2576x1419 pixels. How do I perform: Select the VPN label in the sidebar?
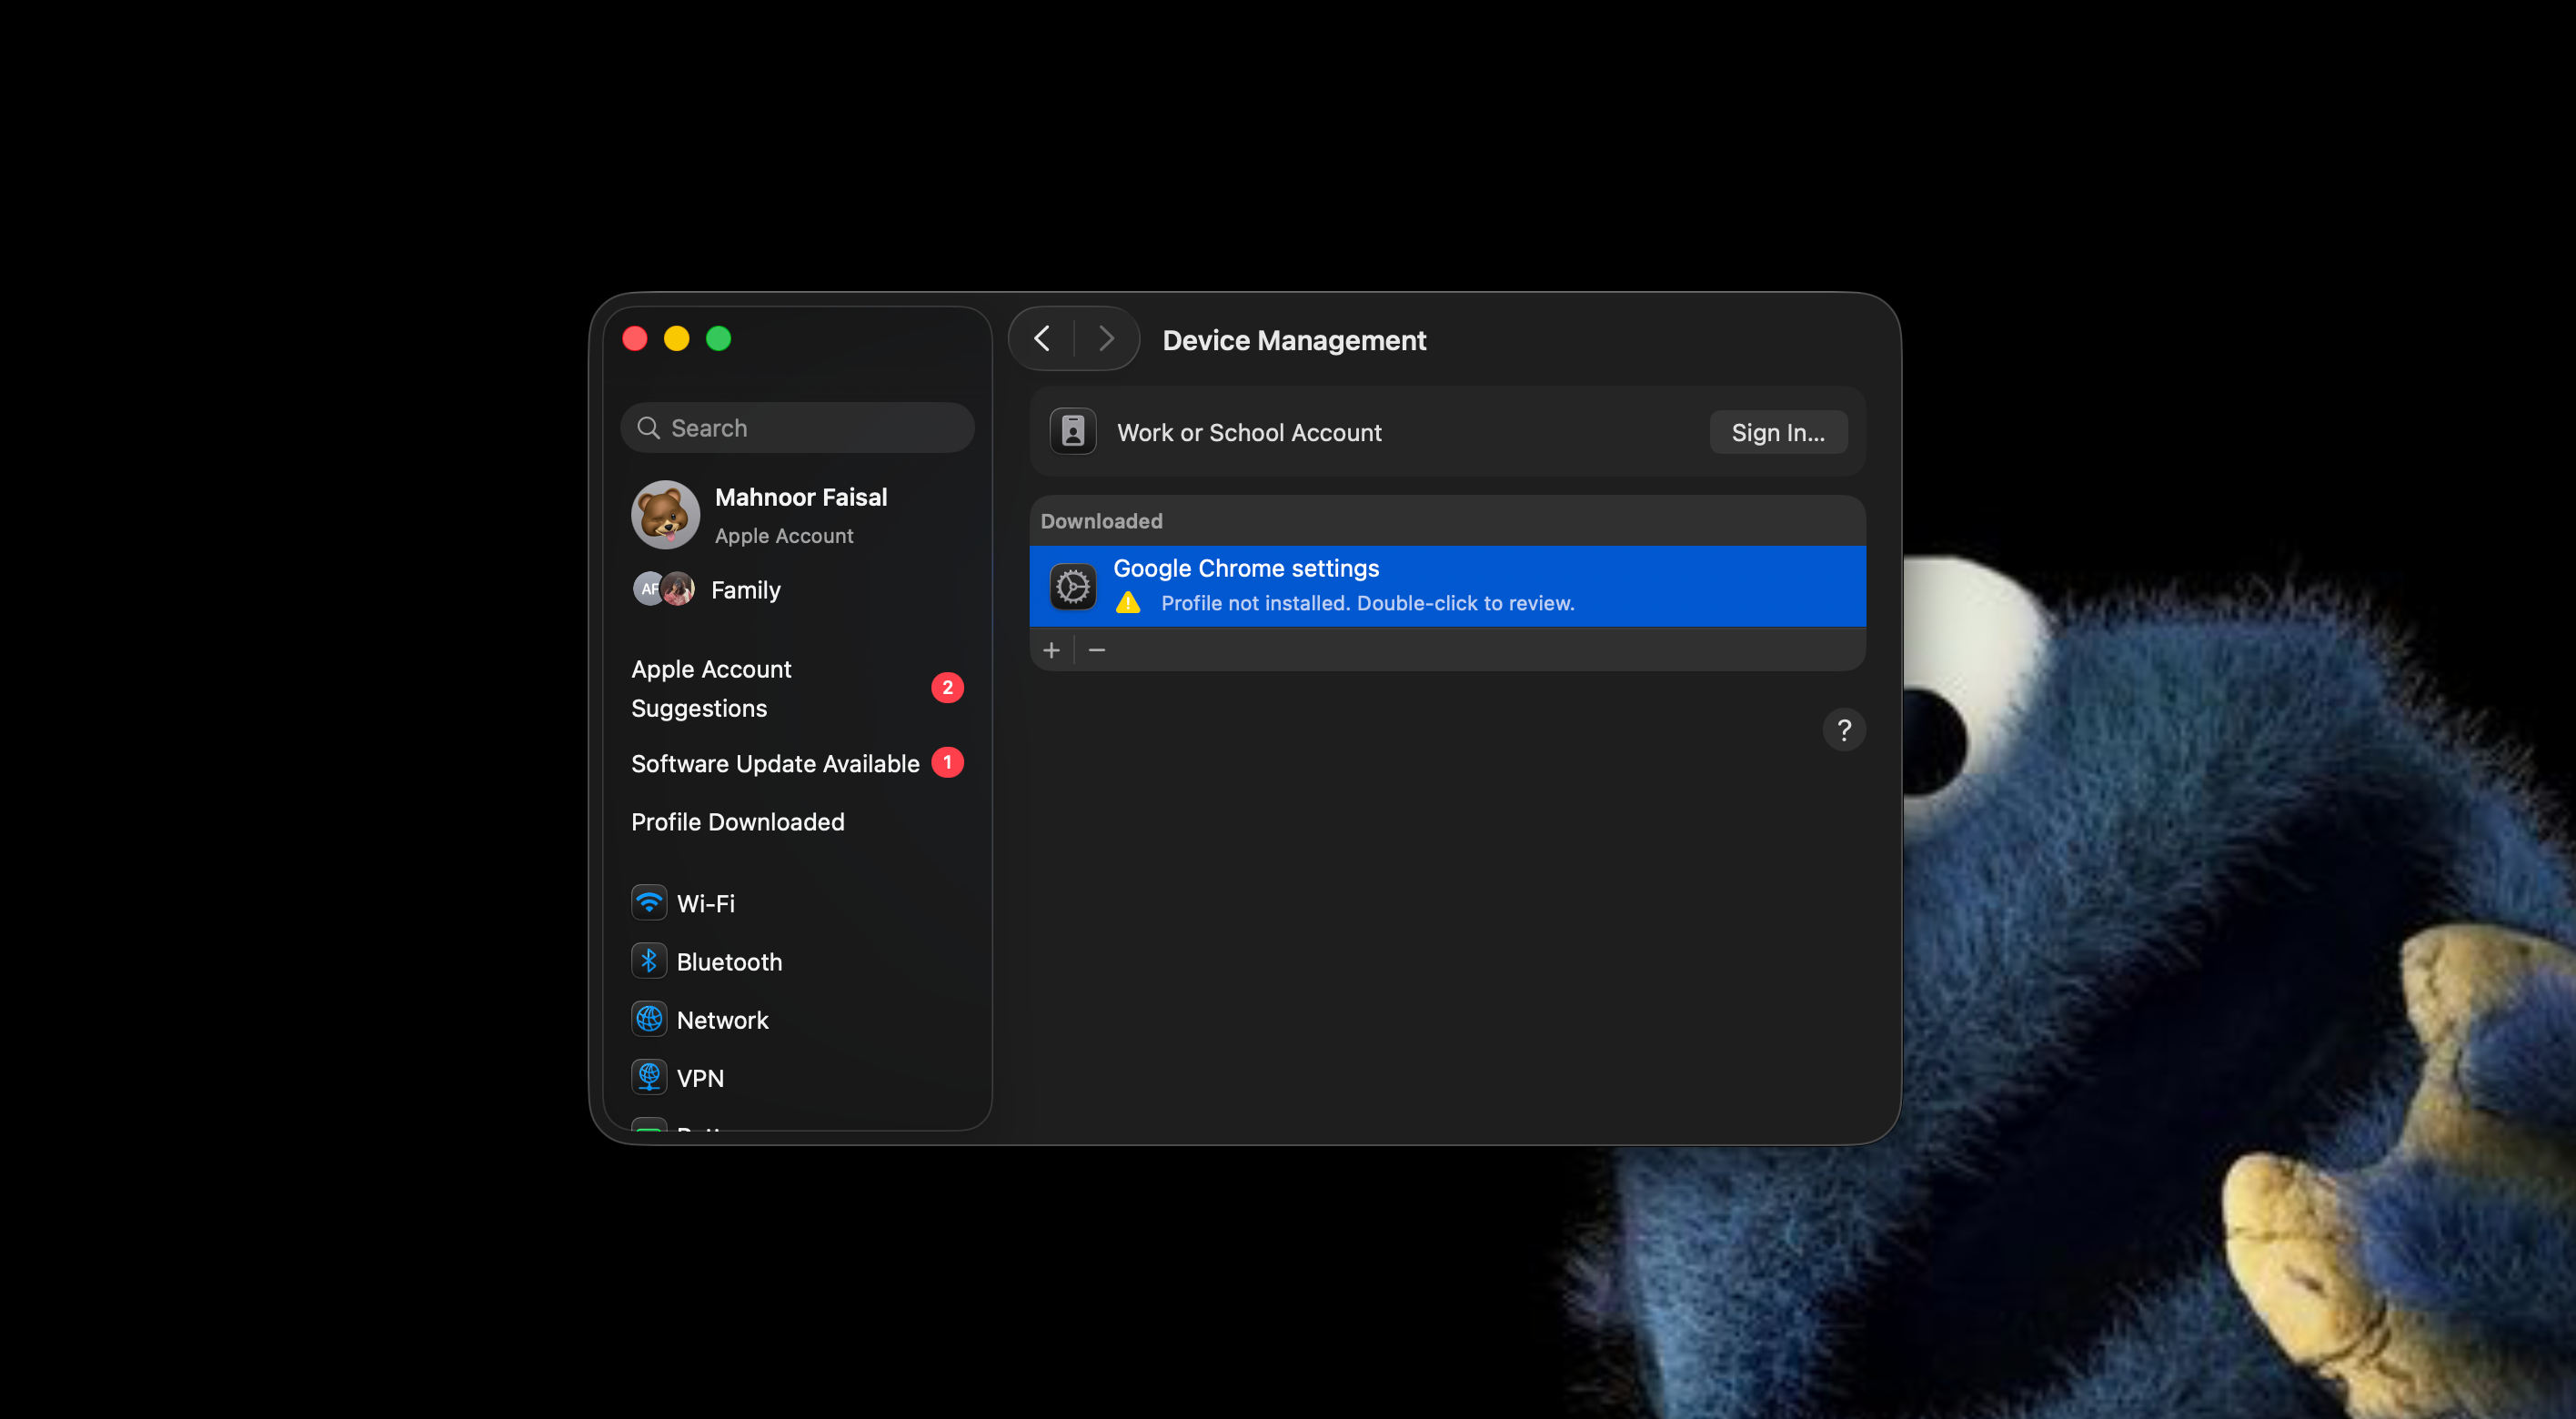tap(700, 1078)
